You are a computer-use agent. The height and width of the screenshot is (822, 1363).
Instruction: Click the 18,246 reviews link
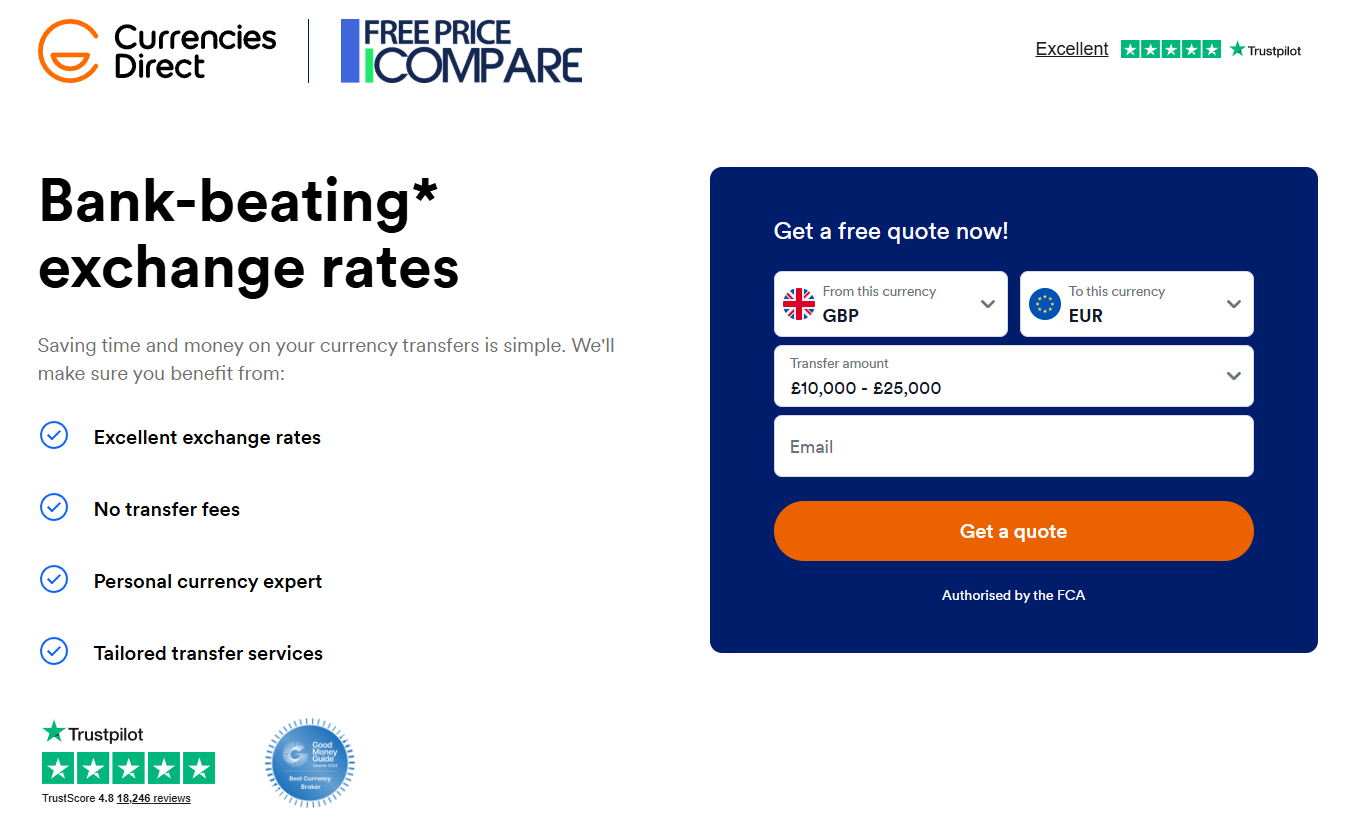coord(152,798)
